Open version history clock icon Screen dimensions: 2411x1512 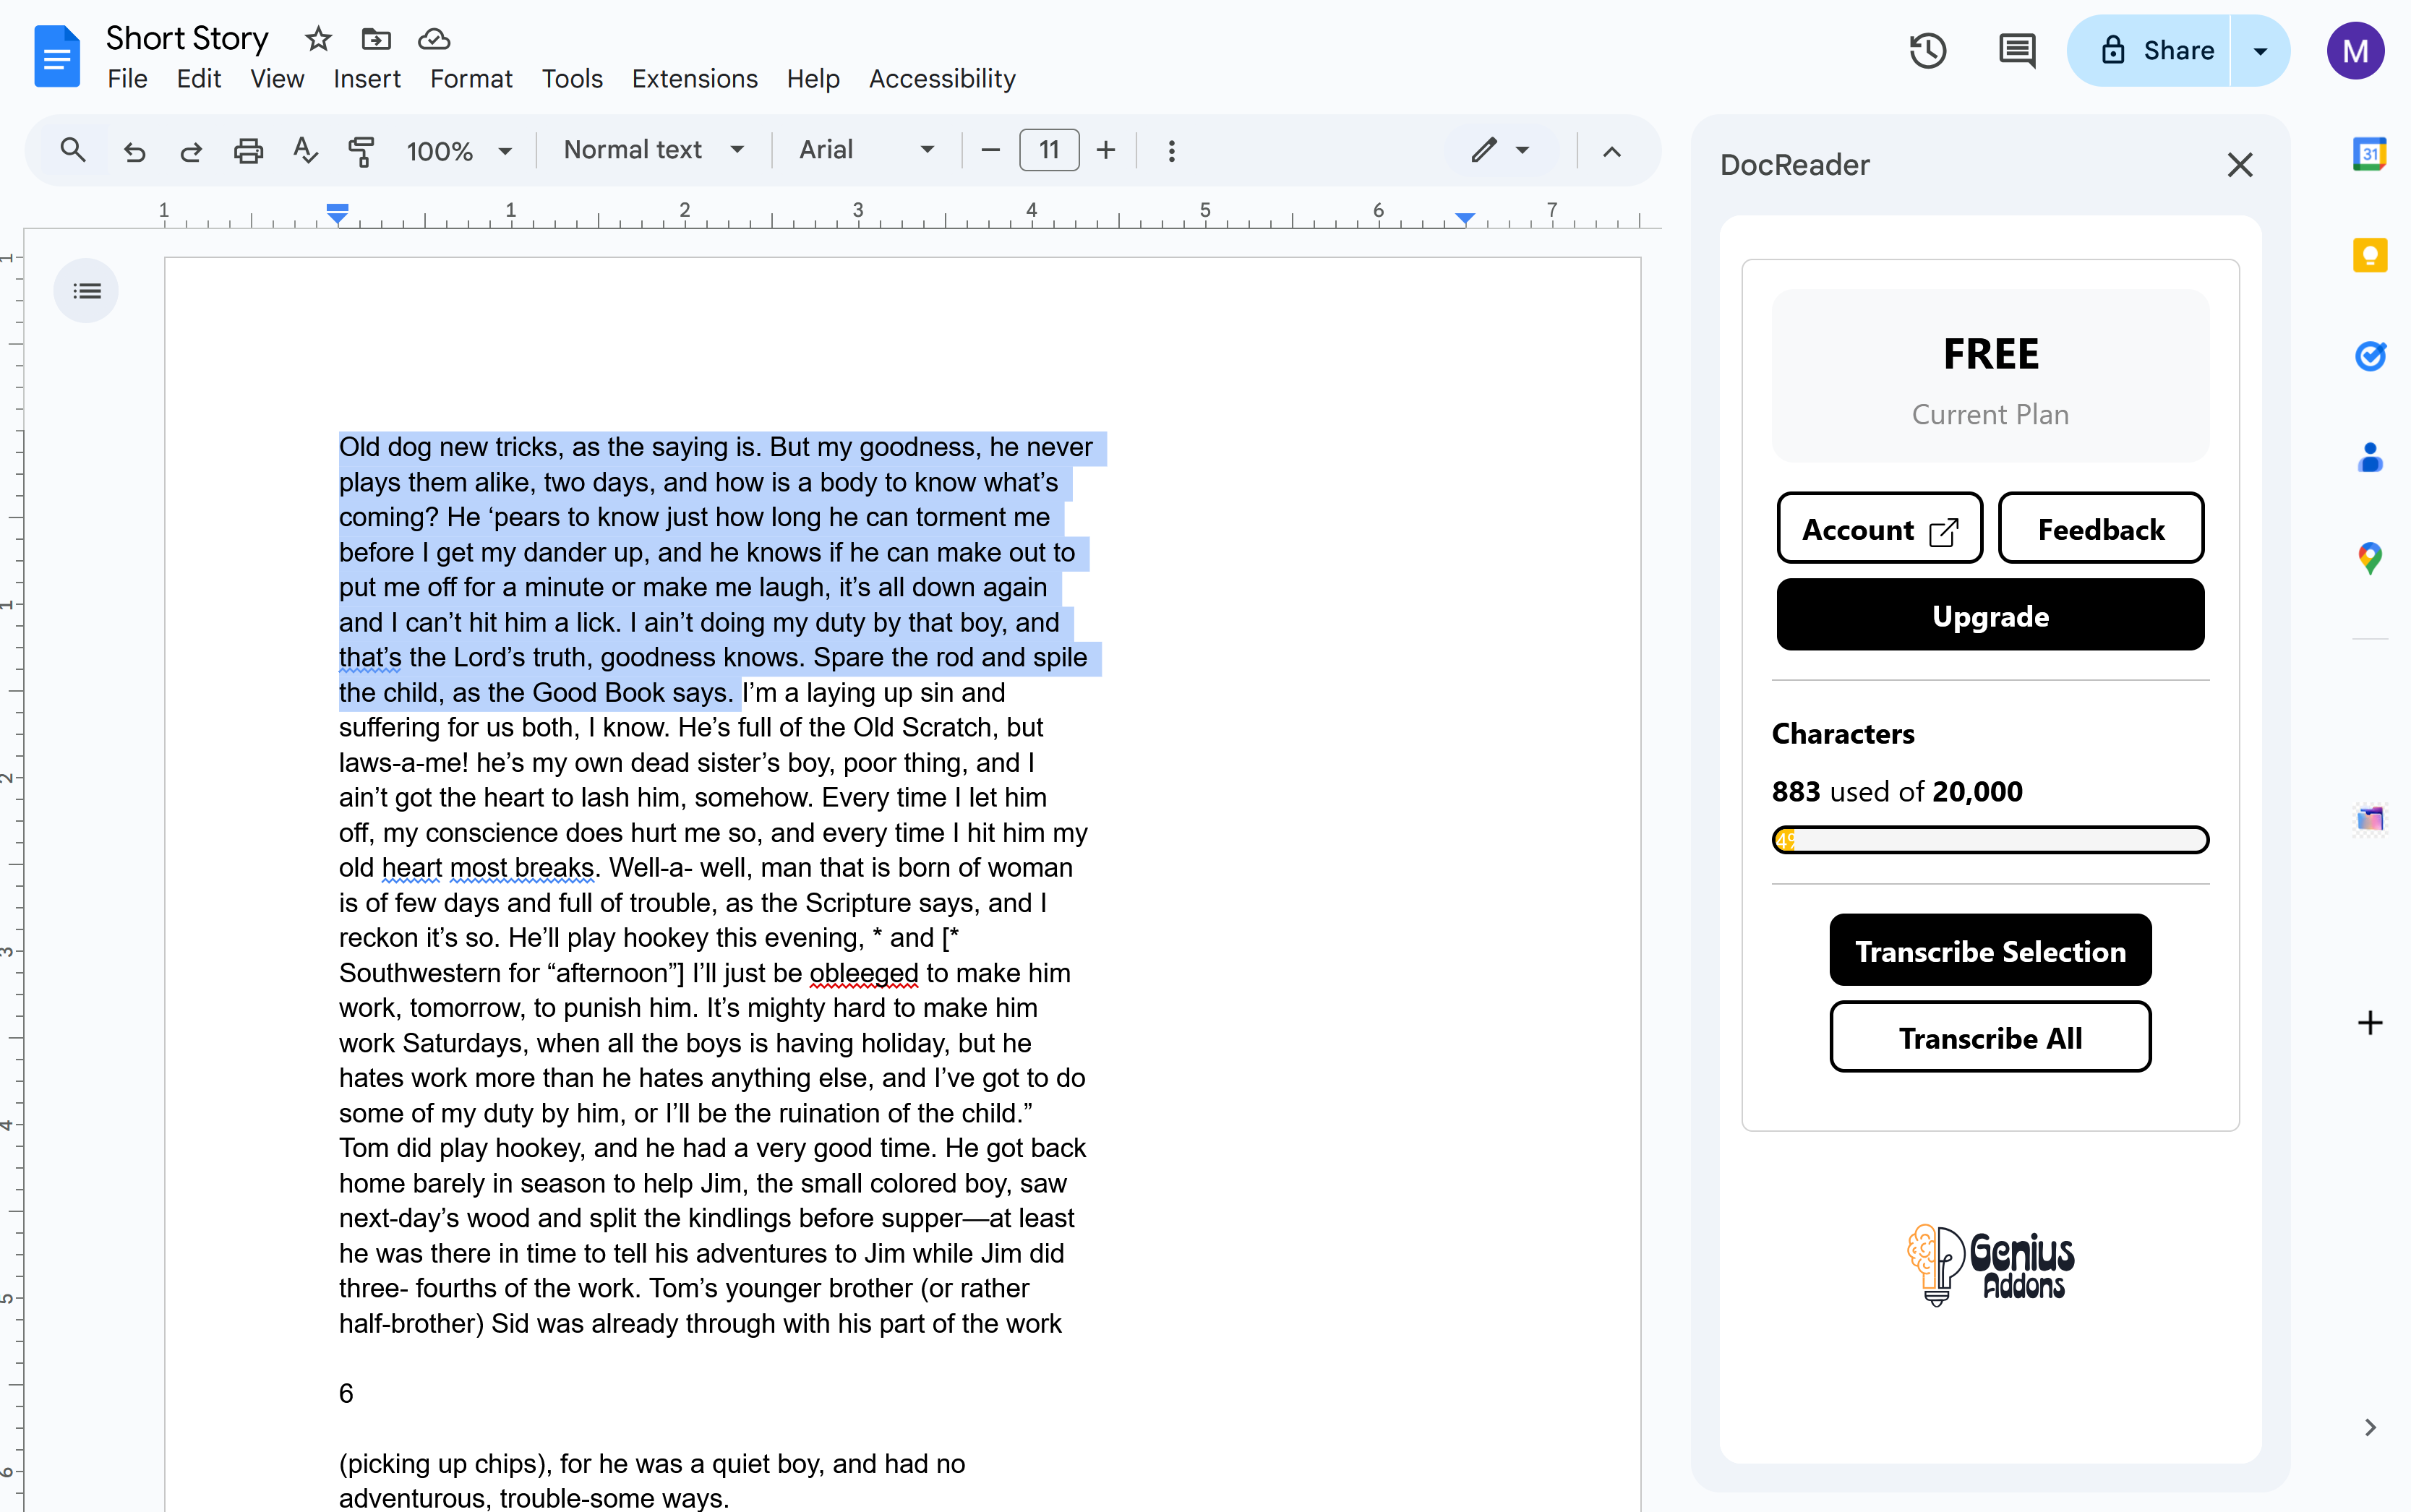tap(1927, 50)
